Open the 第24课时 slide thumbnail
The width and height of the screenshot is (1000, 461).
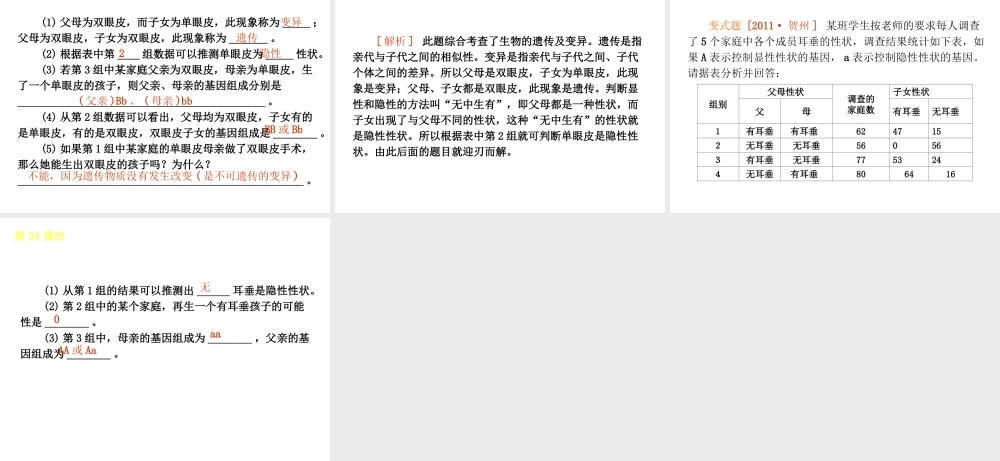(x=165, y=339)
